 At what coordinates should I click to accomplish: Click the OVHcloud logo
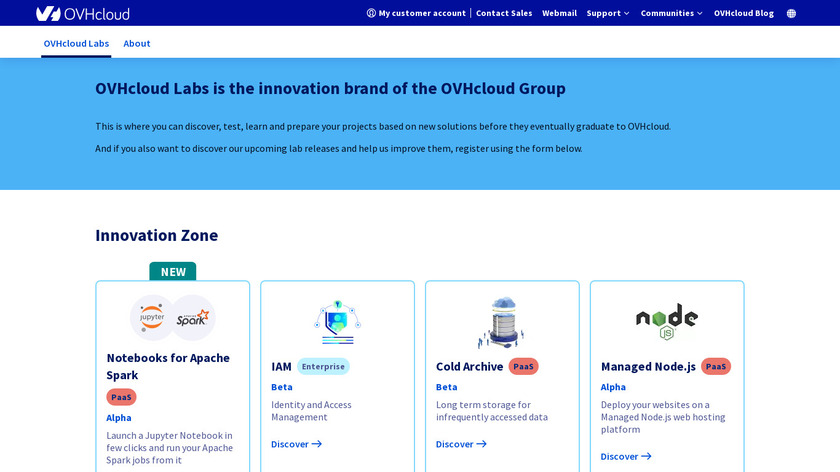[83, 13]
